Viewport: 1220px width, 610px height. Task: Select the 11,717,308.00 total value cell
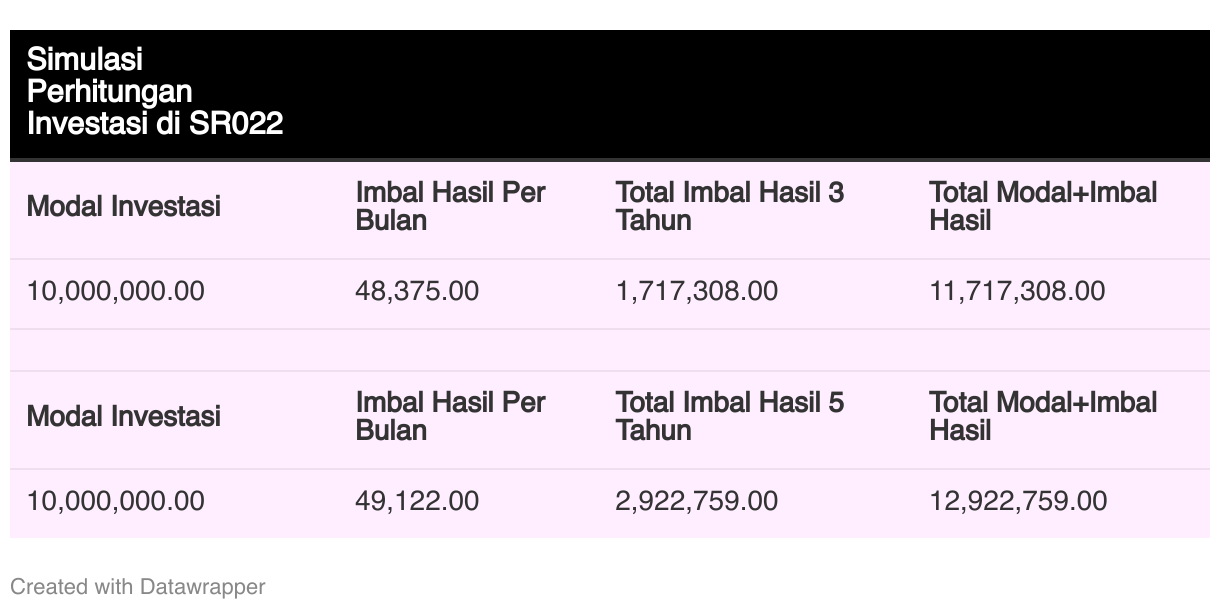1017,291
